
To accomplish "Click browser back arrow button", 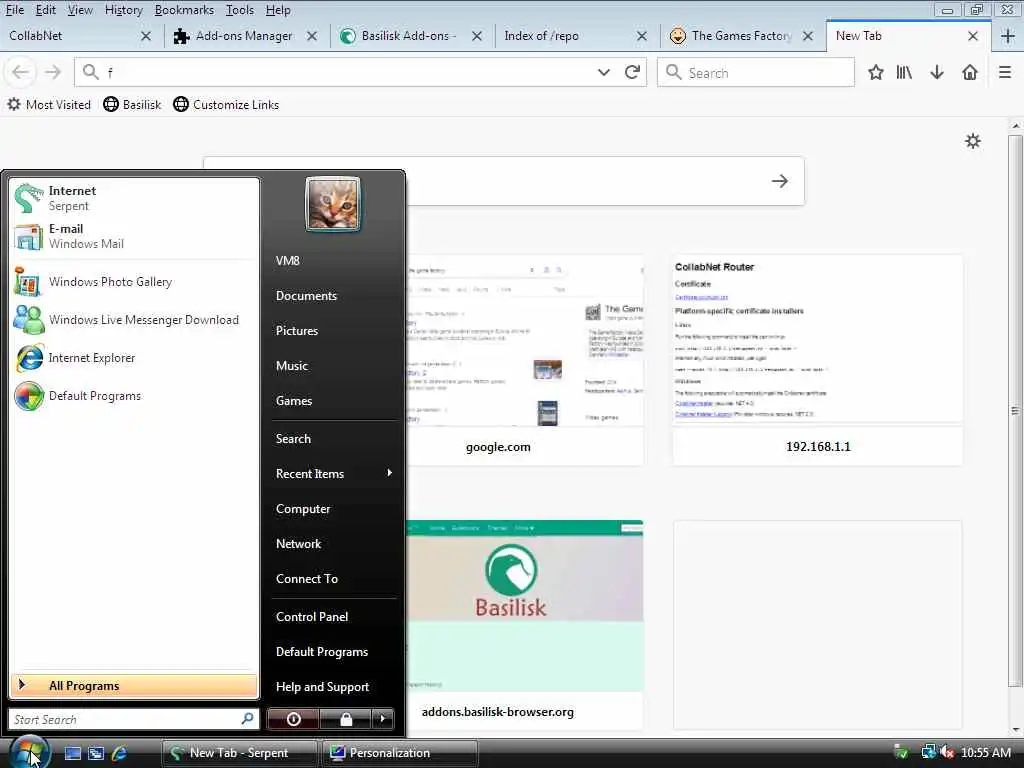I will [x=20, y=72].
